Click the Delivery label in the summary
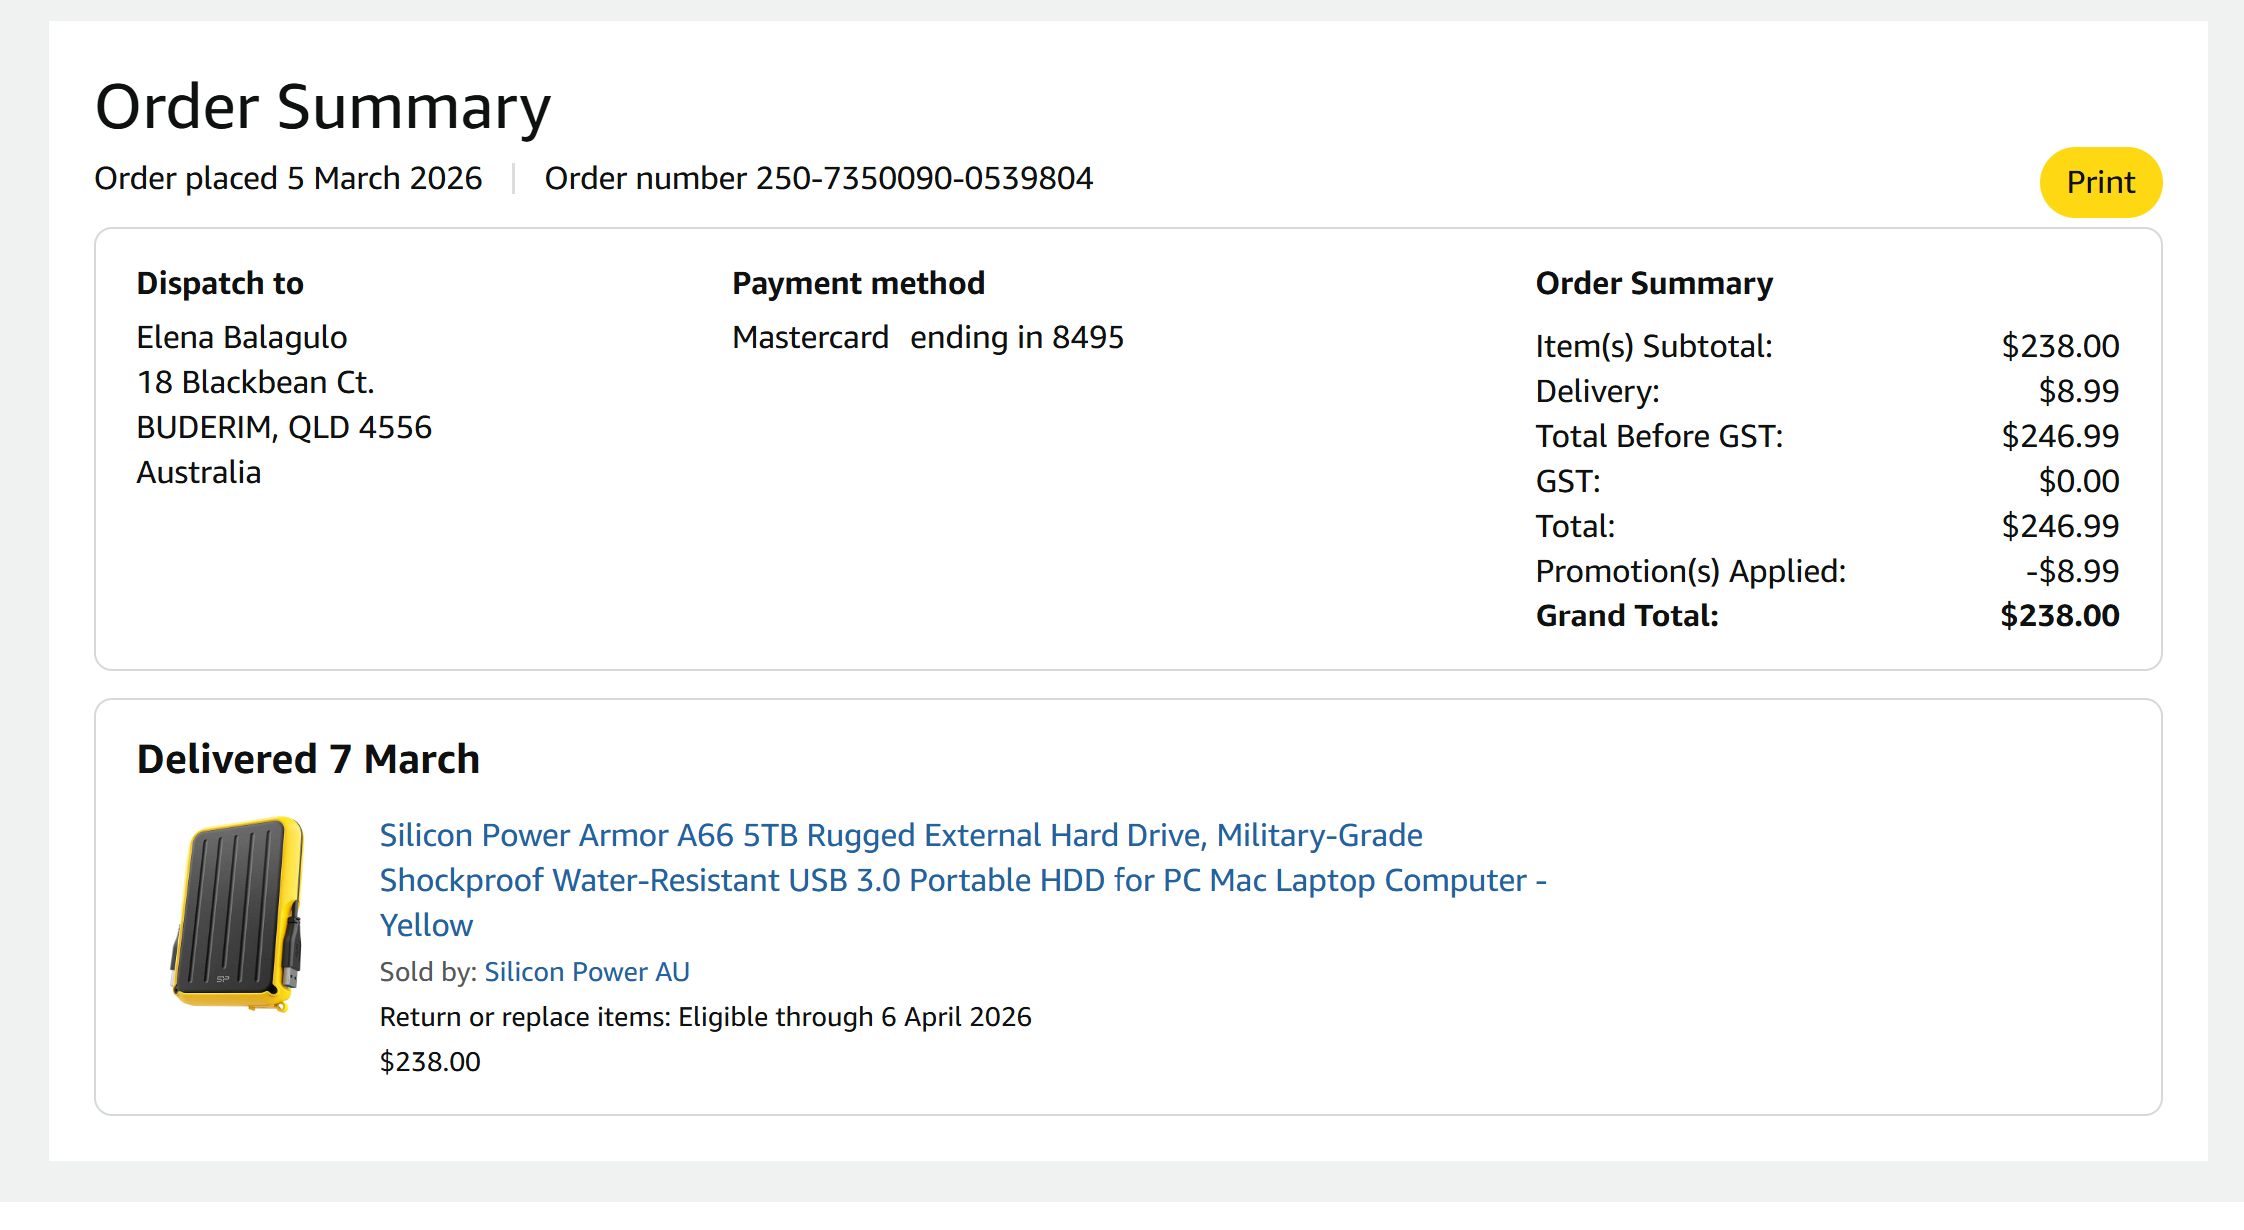Image resolution: width=2244 pixels, height=1230 pixels. coord(1597,391)
